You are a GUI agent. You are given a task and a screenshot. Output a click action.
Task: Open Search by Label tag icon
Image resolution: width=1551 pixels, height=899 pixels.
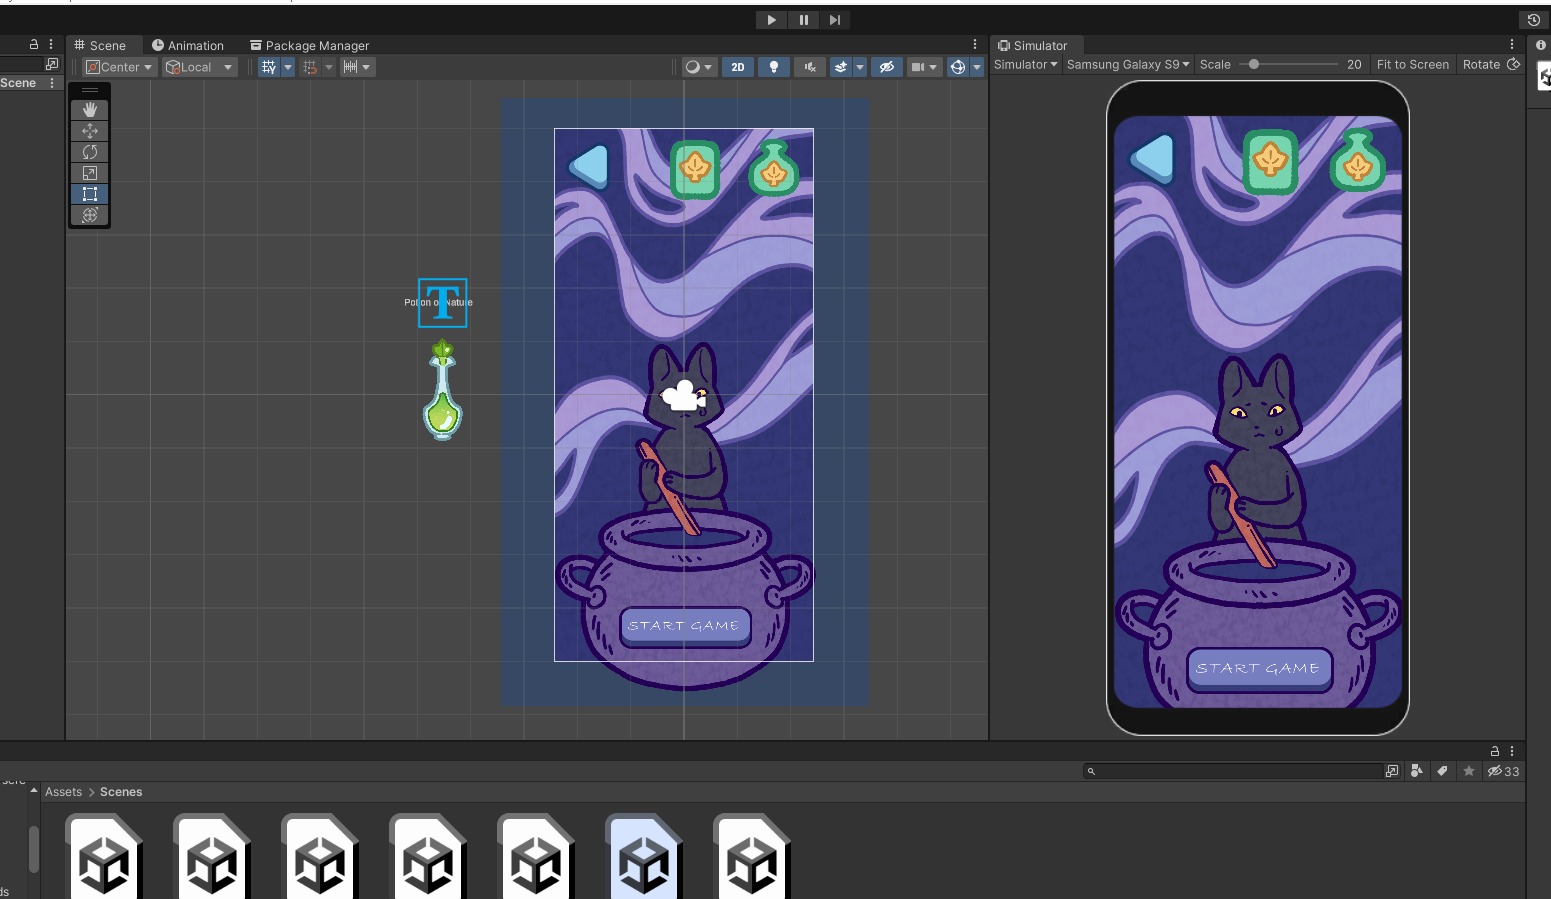[x=1442, y=771]
